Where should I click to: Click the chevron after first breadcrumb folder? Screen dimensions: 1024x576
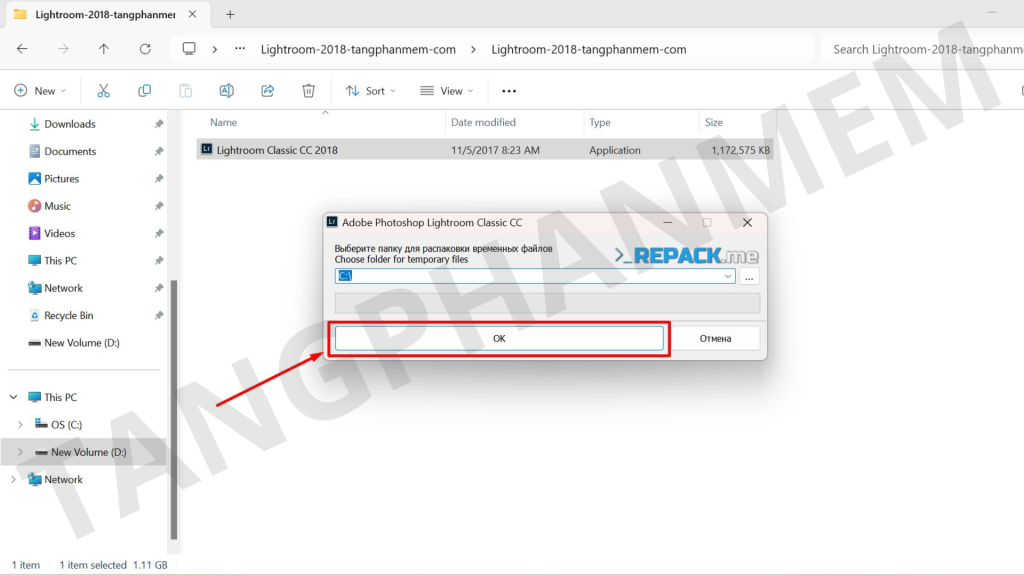tap(473, 50)
